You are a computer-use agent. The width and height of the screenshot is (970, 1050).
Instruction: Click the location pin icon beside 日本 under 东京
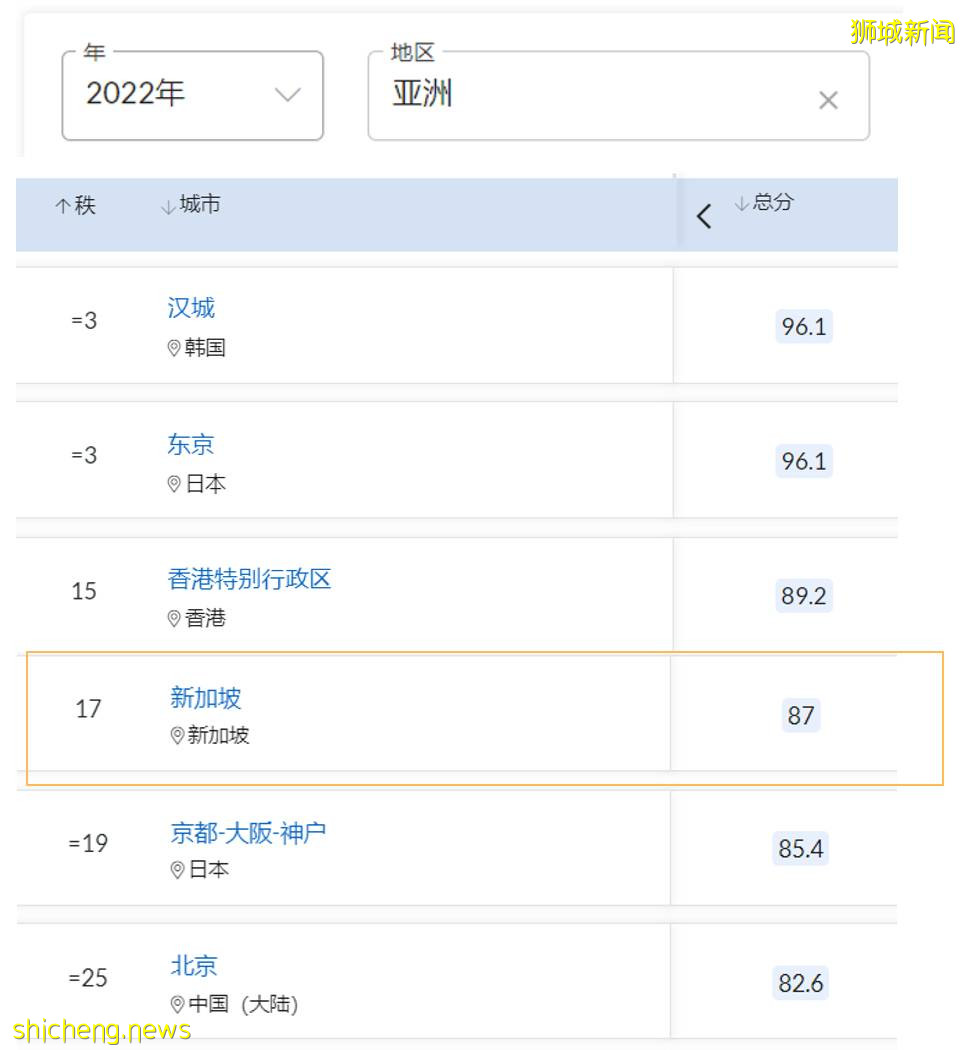click(172, 485)
